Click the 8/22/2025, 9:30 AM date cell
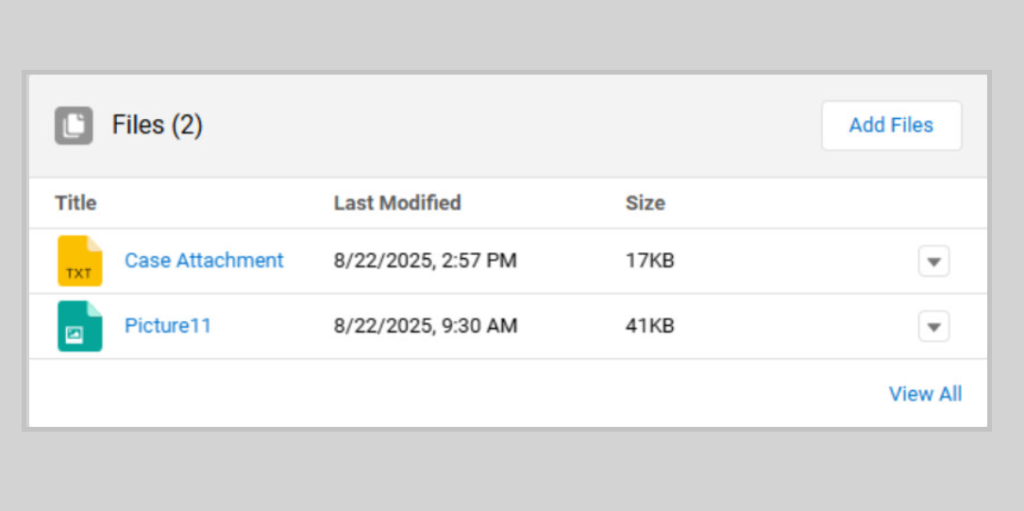The width and height of the screenshot is (1024, 511). 425,326
